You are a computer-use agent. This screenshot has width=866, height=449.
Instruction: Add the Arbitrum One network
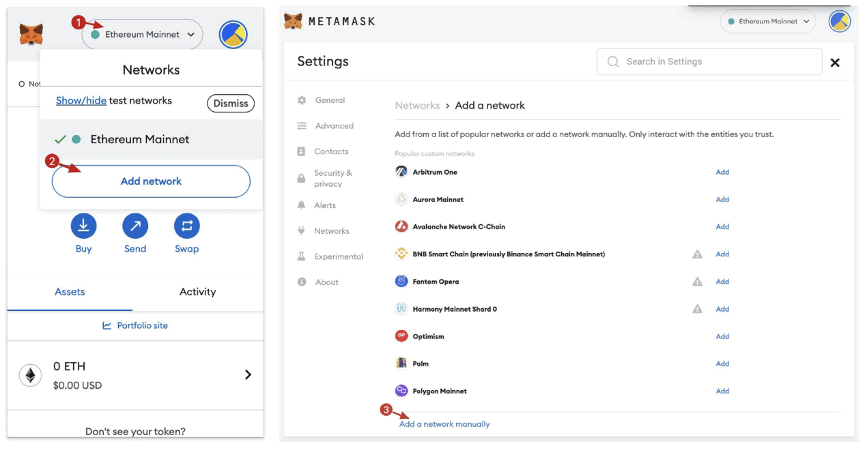coord(722,172)
